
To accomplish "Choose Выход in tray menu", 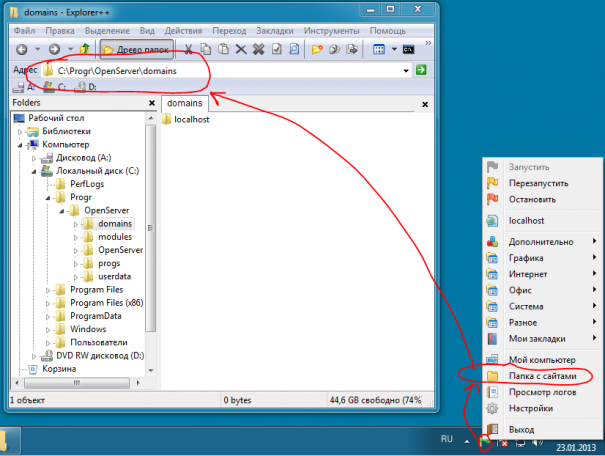I will point(521,430).
